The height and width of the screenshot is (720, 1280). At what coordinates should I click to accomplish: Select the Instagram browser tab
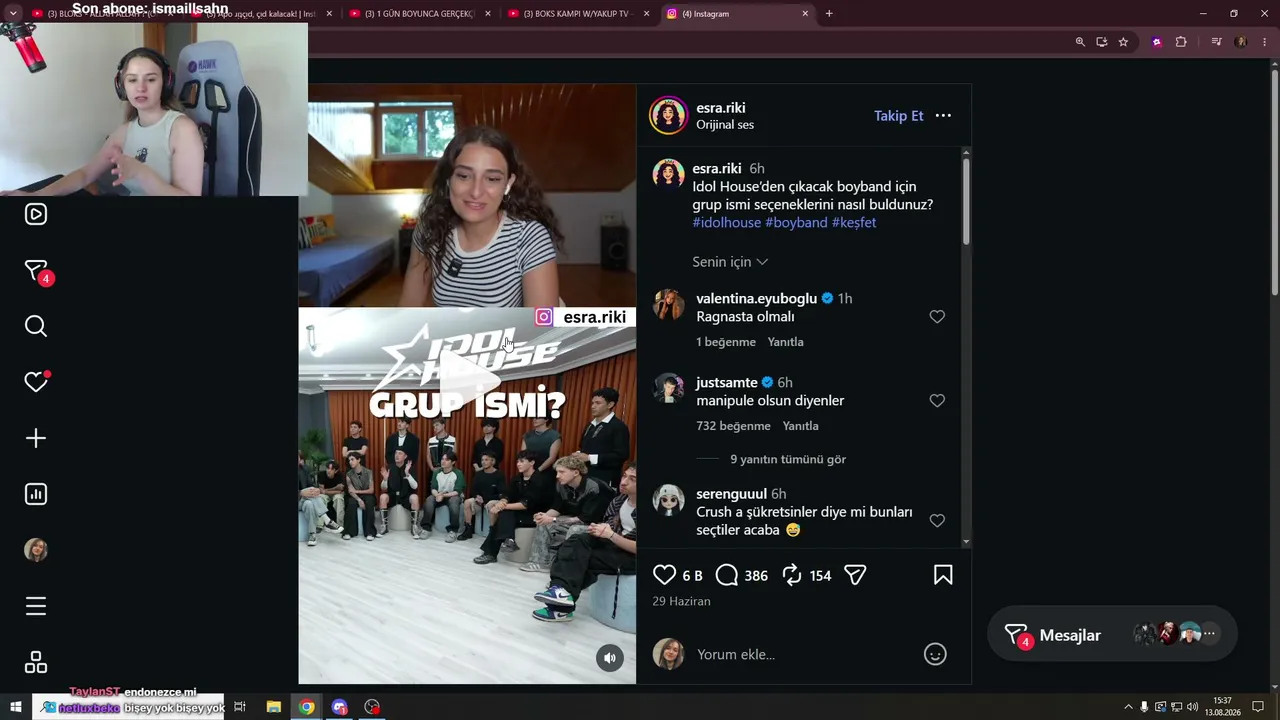coord(737,14)
